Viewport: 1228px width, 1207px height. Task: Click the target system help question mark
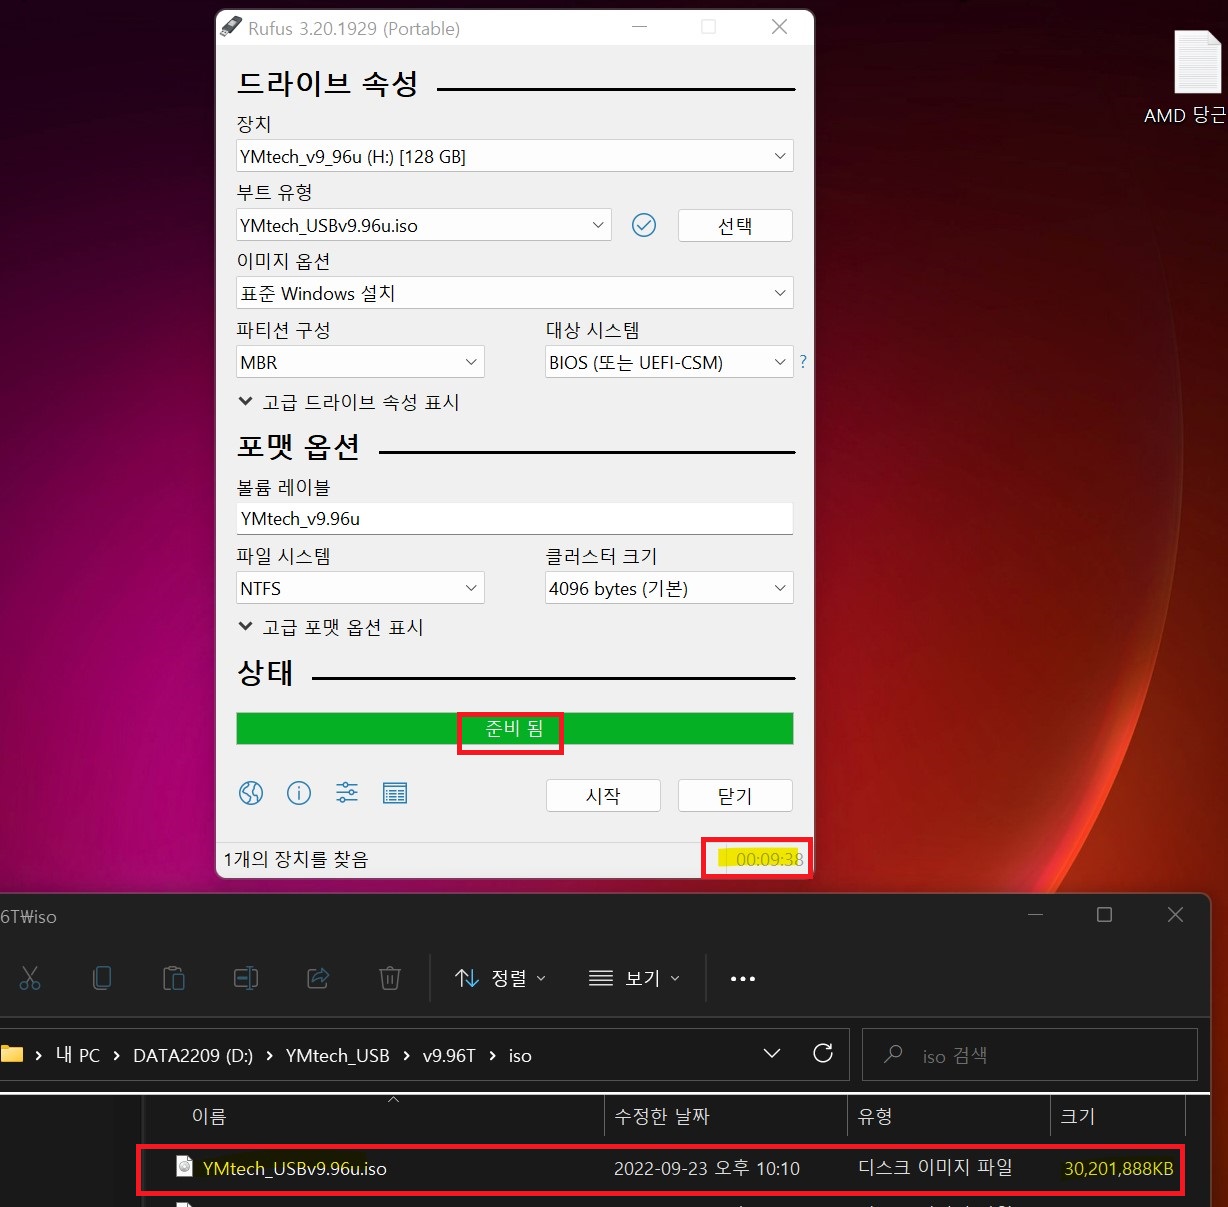(x=803, y=362)
